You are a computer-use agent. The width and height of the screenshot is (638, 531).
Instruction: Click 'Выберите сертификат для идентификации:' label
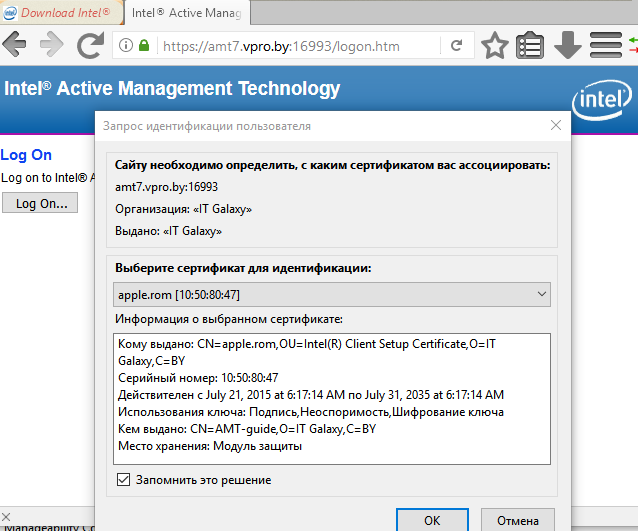pos(243,268)
